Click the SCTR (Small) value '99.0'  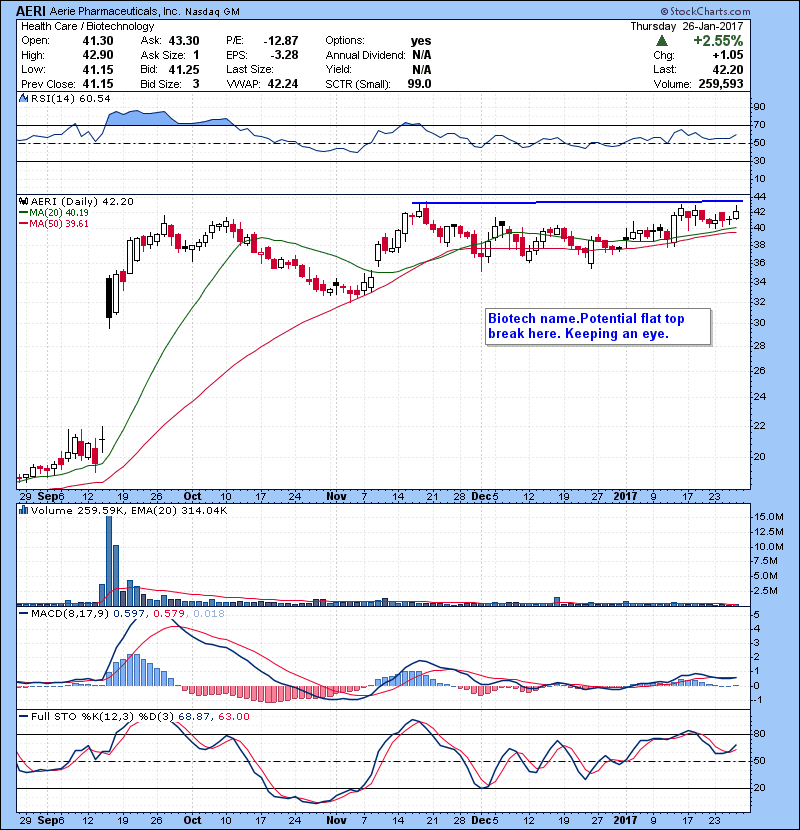pyautogui.click(x=419, y=84)
